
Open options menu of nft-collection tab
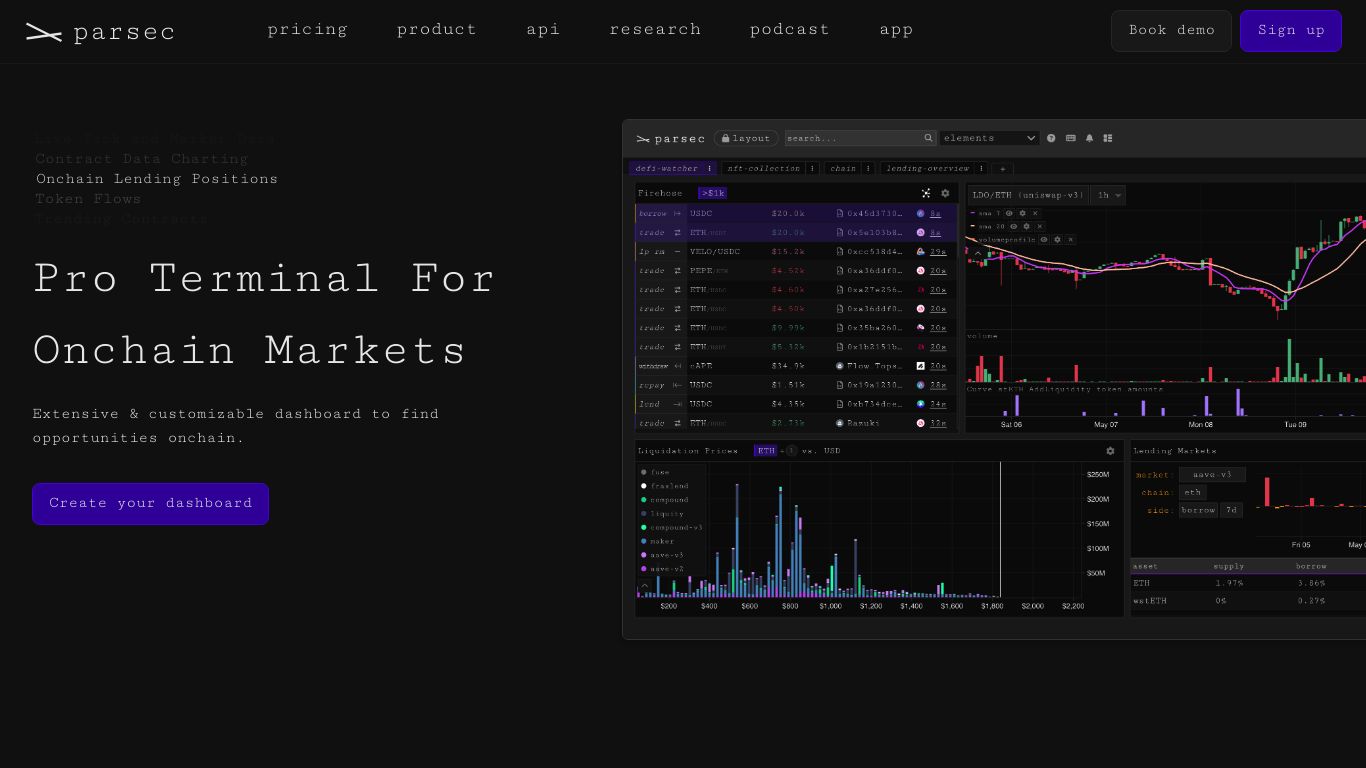click(x=812, y=168)
